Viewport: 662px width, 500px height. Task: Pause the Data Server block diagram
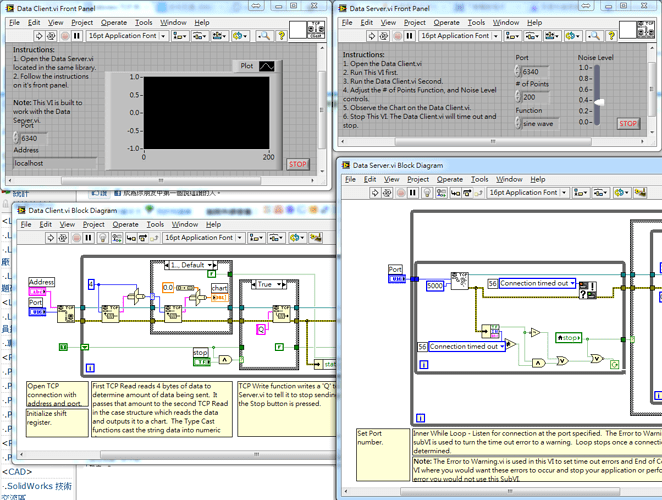[412, 193]
